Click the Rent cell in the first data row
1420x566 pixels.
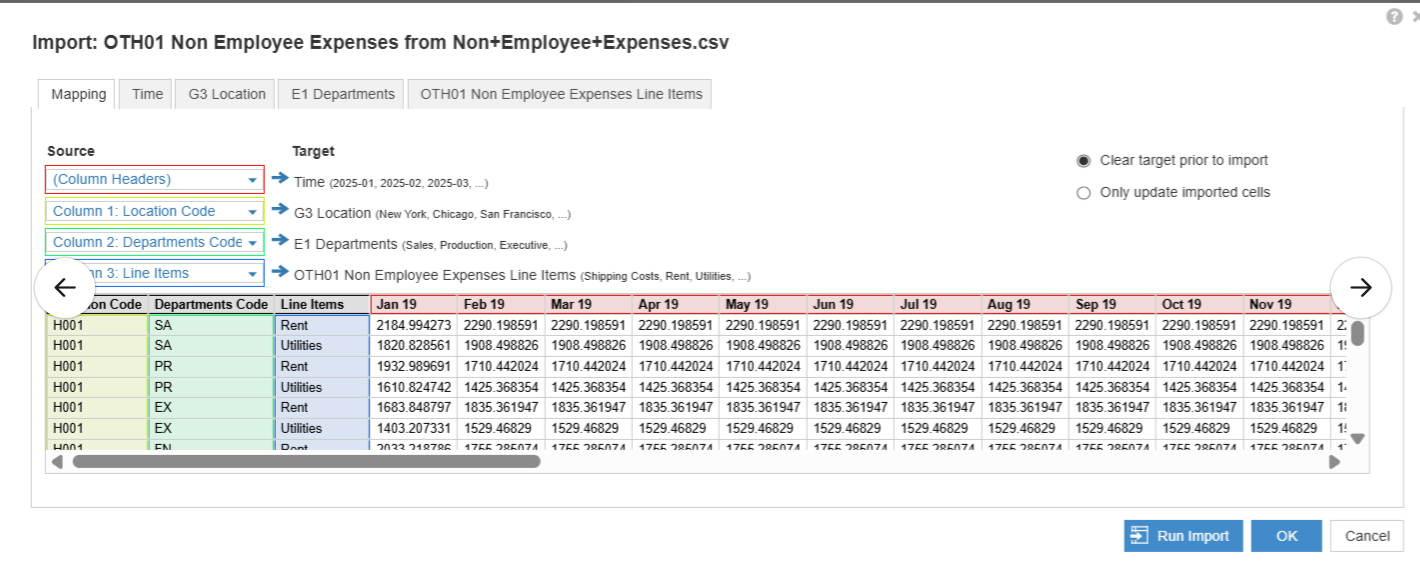[322, 325]
